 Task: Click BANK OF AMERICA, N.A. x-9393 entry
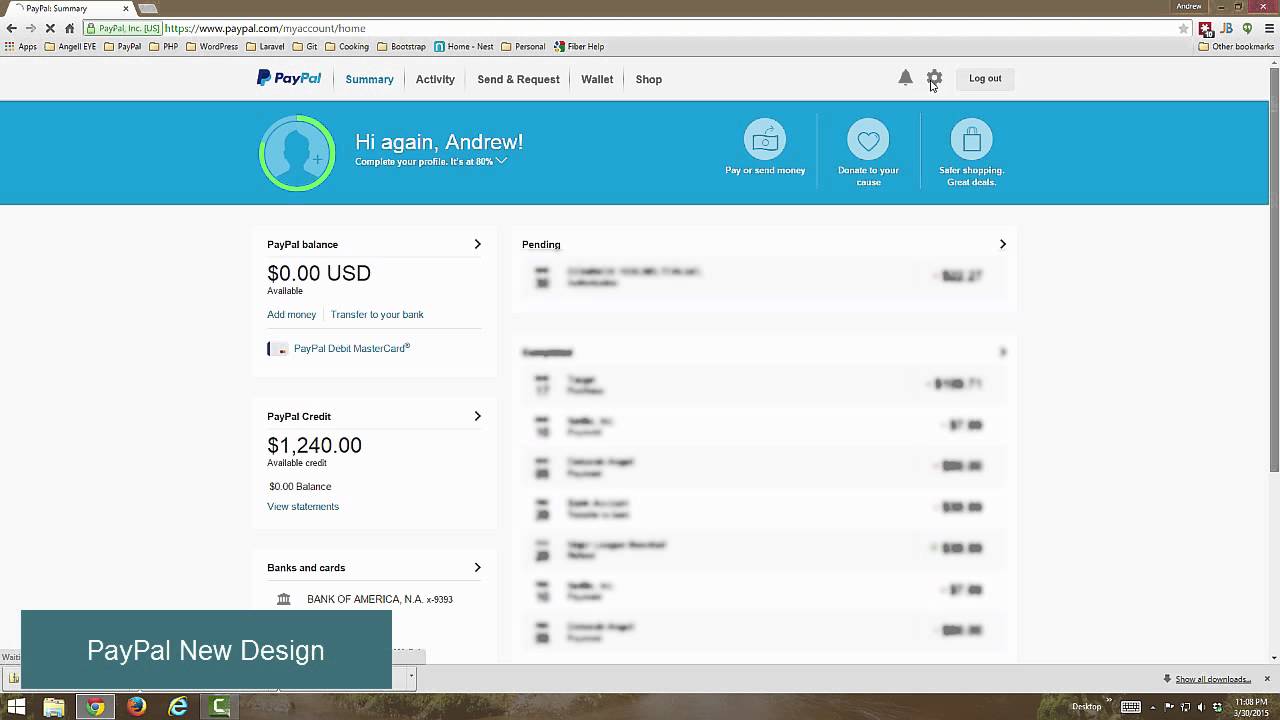pos(380,599)
